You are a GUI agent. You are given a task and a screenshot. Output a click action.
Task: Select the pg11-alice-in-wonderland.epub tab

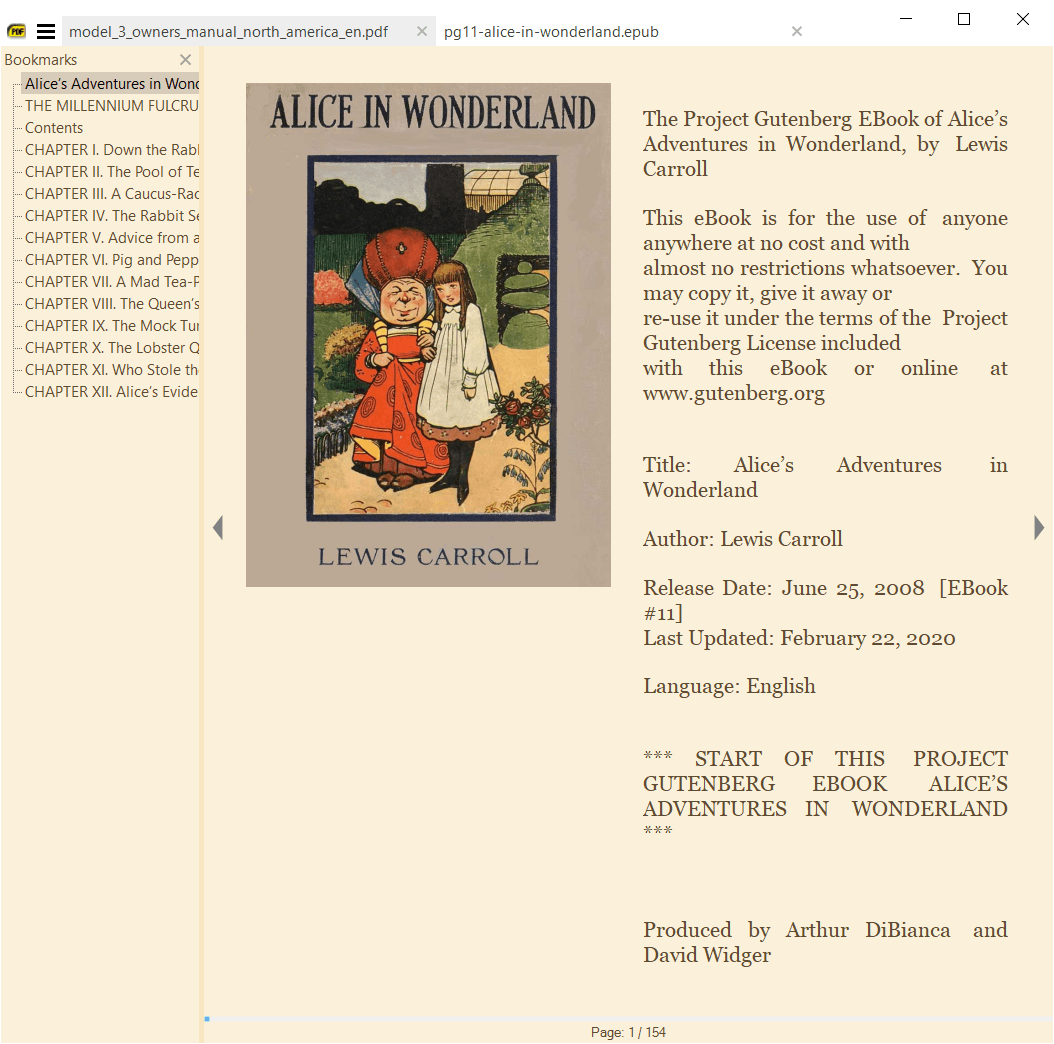click(551, 32)
